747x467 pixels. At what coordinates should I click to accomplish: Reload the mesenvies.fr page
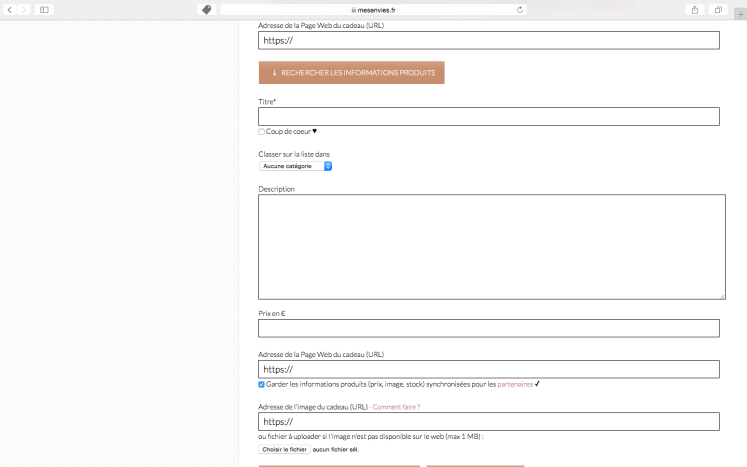tap(520, 9)
